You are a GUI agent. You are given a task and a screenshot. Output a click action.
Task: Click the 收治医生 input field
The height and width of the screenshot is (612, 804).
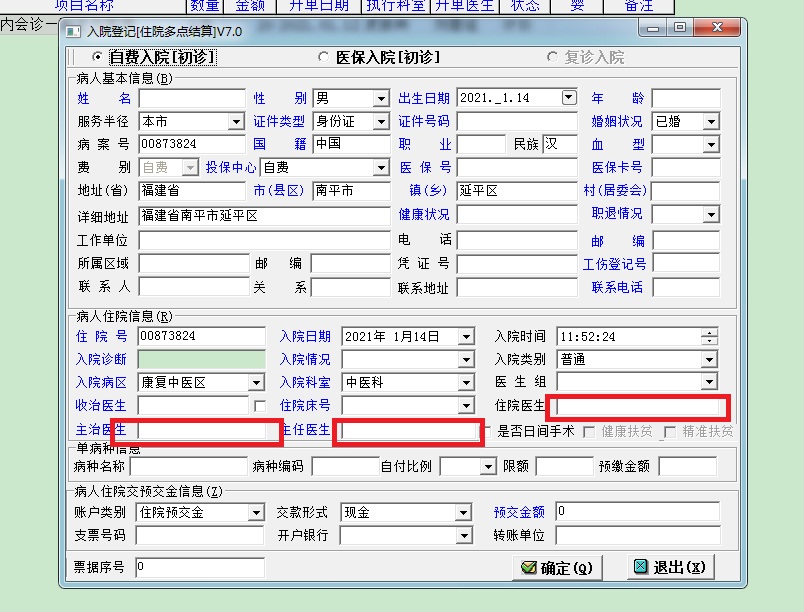(x=193, y=406)
